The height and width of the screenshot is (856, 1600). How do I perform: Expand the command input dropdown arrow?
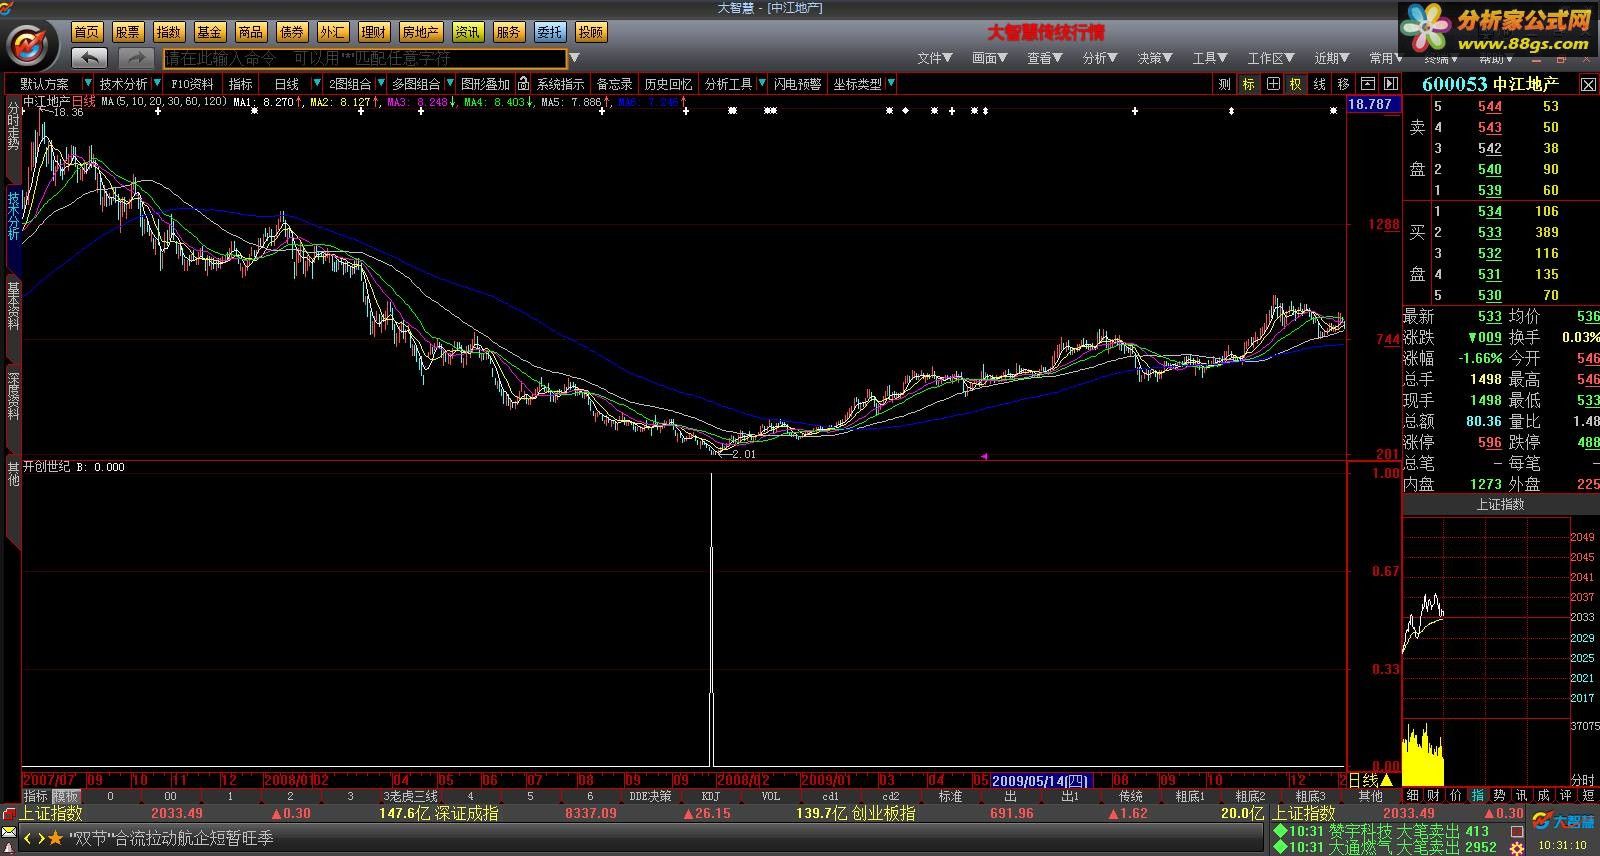(574, 59)
